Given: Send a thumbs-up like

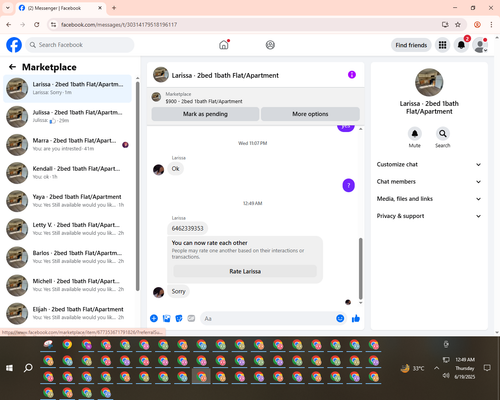Looking at the screenshot, I should click(x=356, y=318).
